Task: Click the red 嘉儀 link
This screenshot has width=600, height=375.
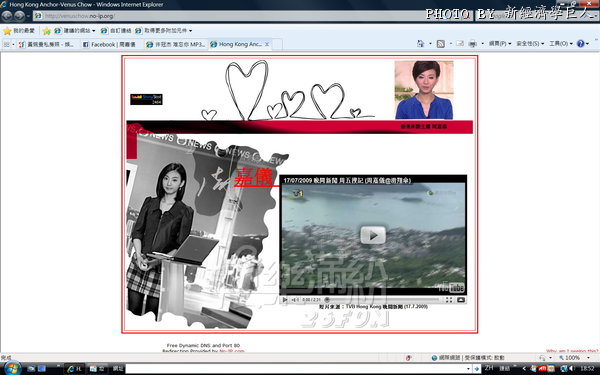Action: tap(254, 177)
